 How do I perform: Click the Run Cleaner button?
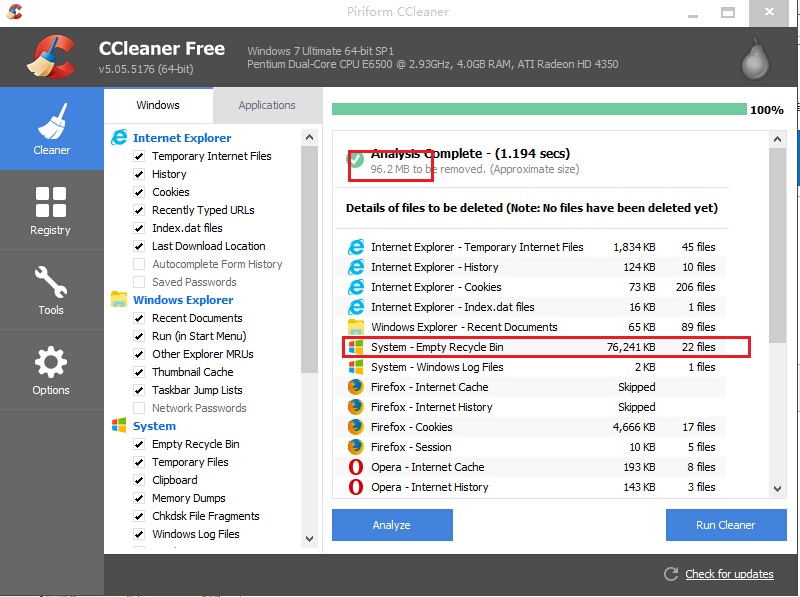tap(726, 525)
